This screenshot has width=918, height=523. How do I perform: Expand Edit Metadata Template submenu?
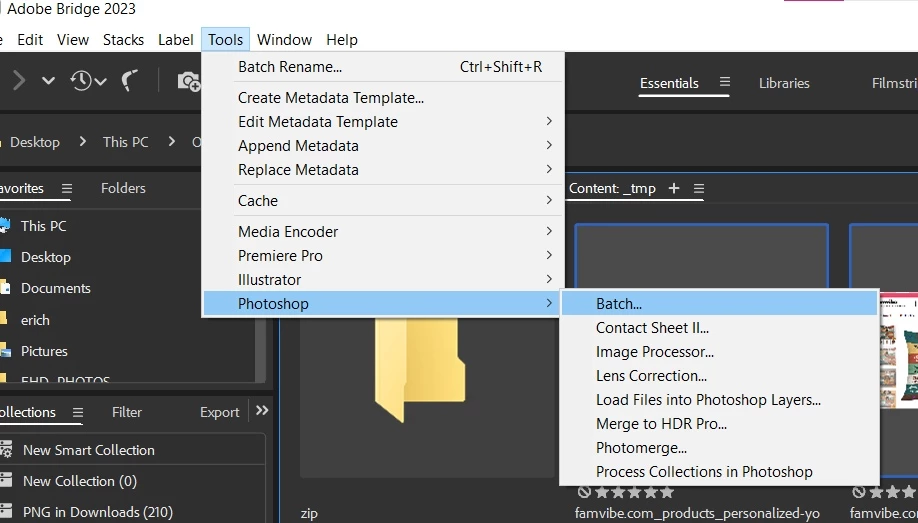click(x=383, y=122)
